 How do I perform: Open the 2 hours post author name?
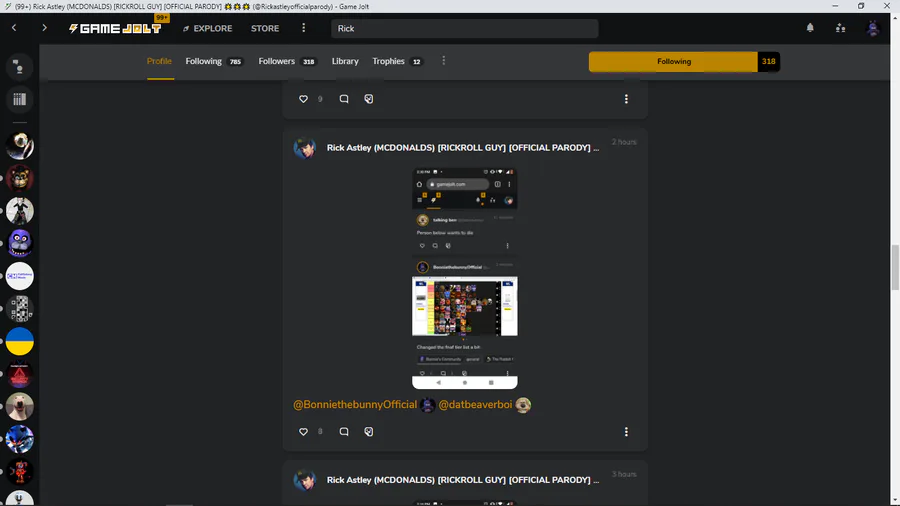click(x=463, y=147)
